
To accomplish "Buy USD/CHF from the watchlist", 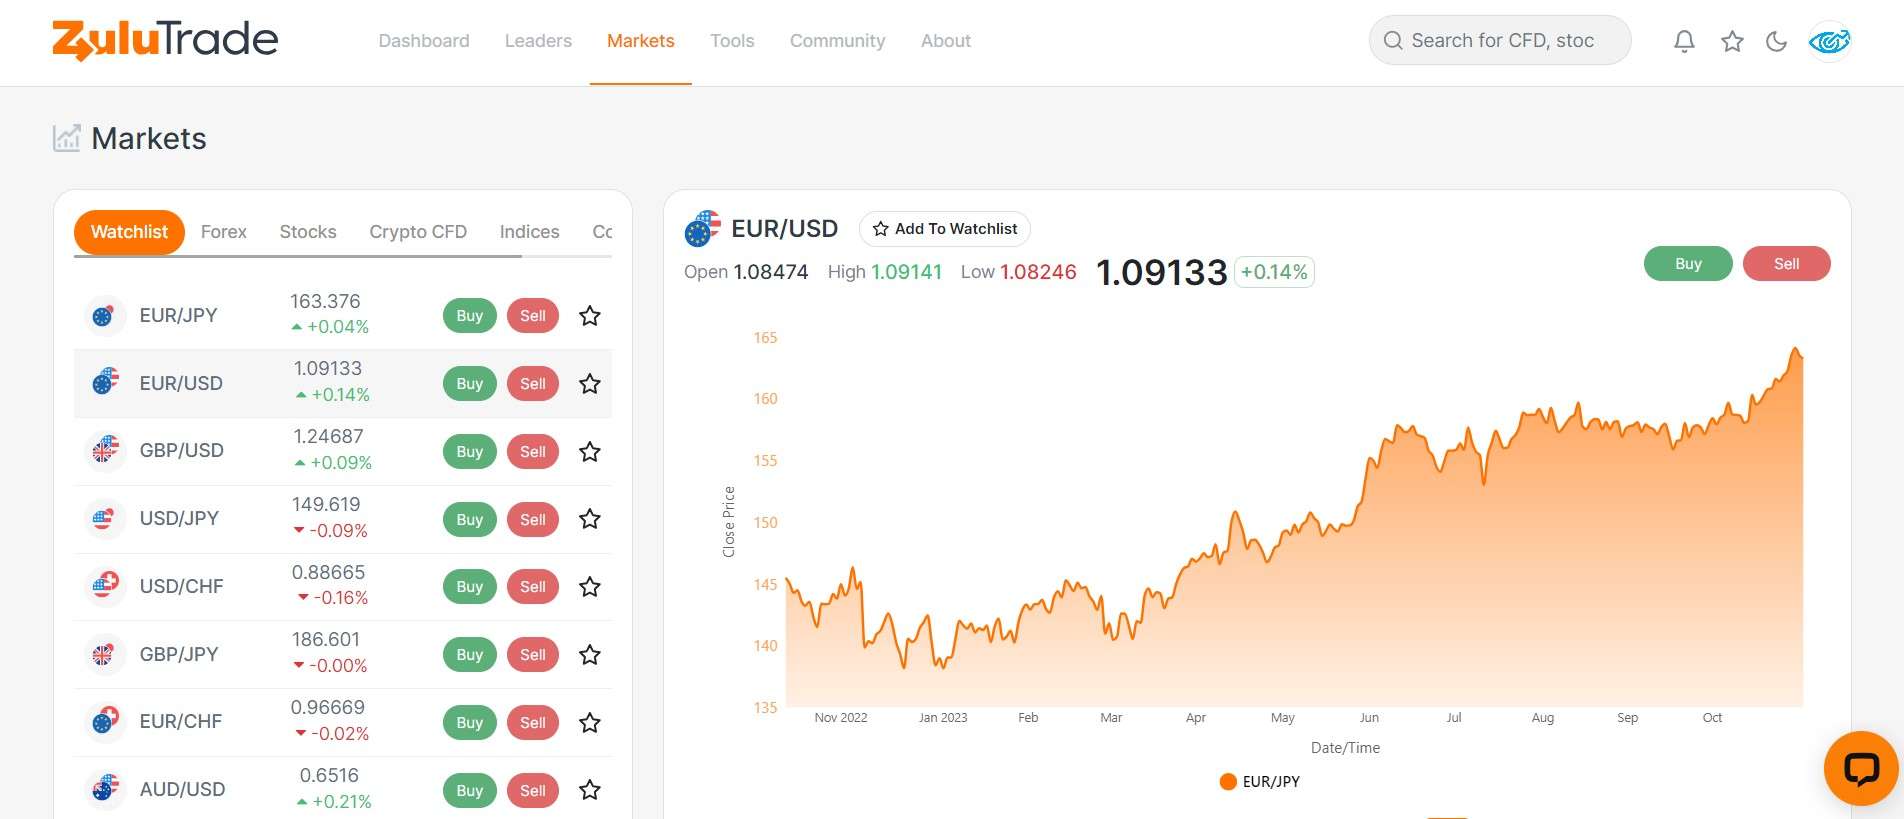I will pyautogui.click(x=470, y=587).
